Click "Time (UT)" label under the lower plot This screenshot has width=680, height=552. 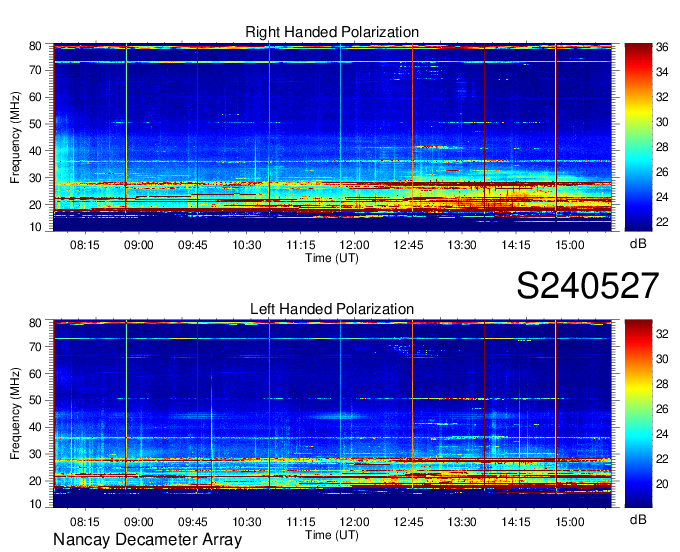tap(332, 535)
